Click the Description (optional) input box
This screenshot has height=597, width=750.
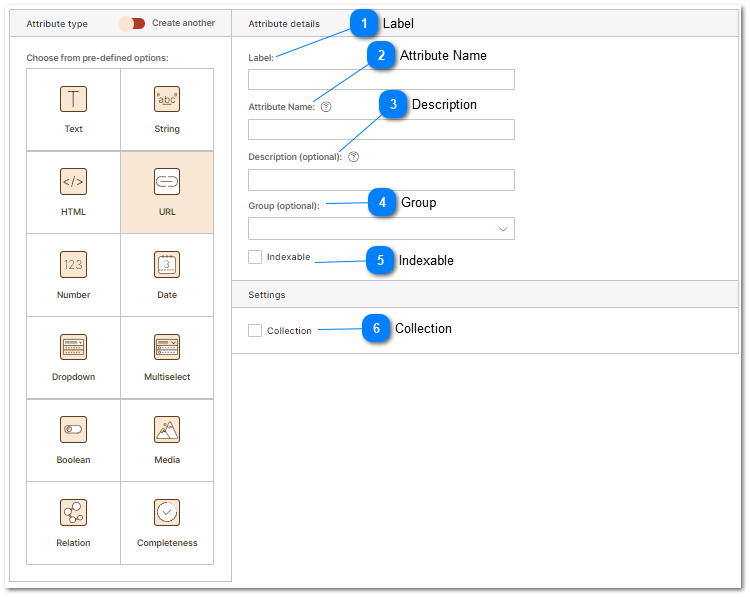(381, 180)
